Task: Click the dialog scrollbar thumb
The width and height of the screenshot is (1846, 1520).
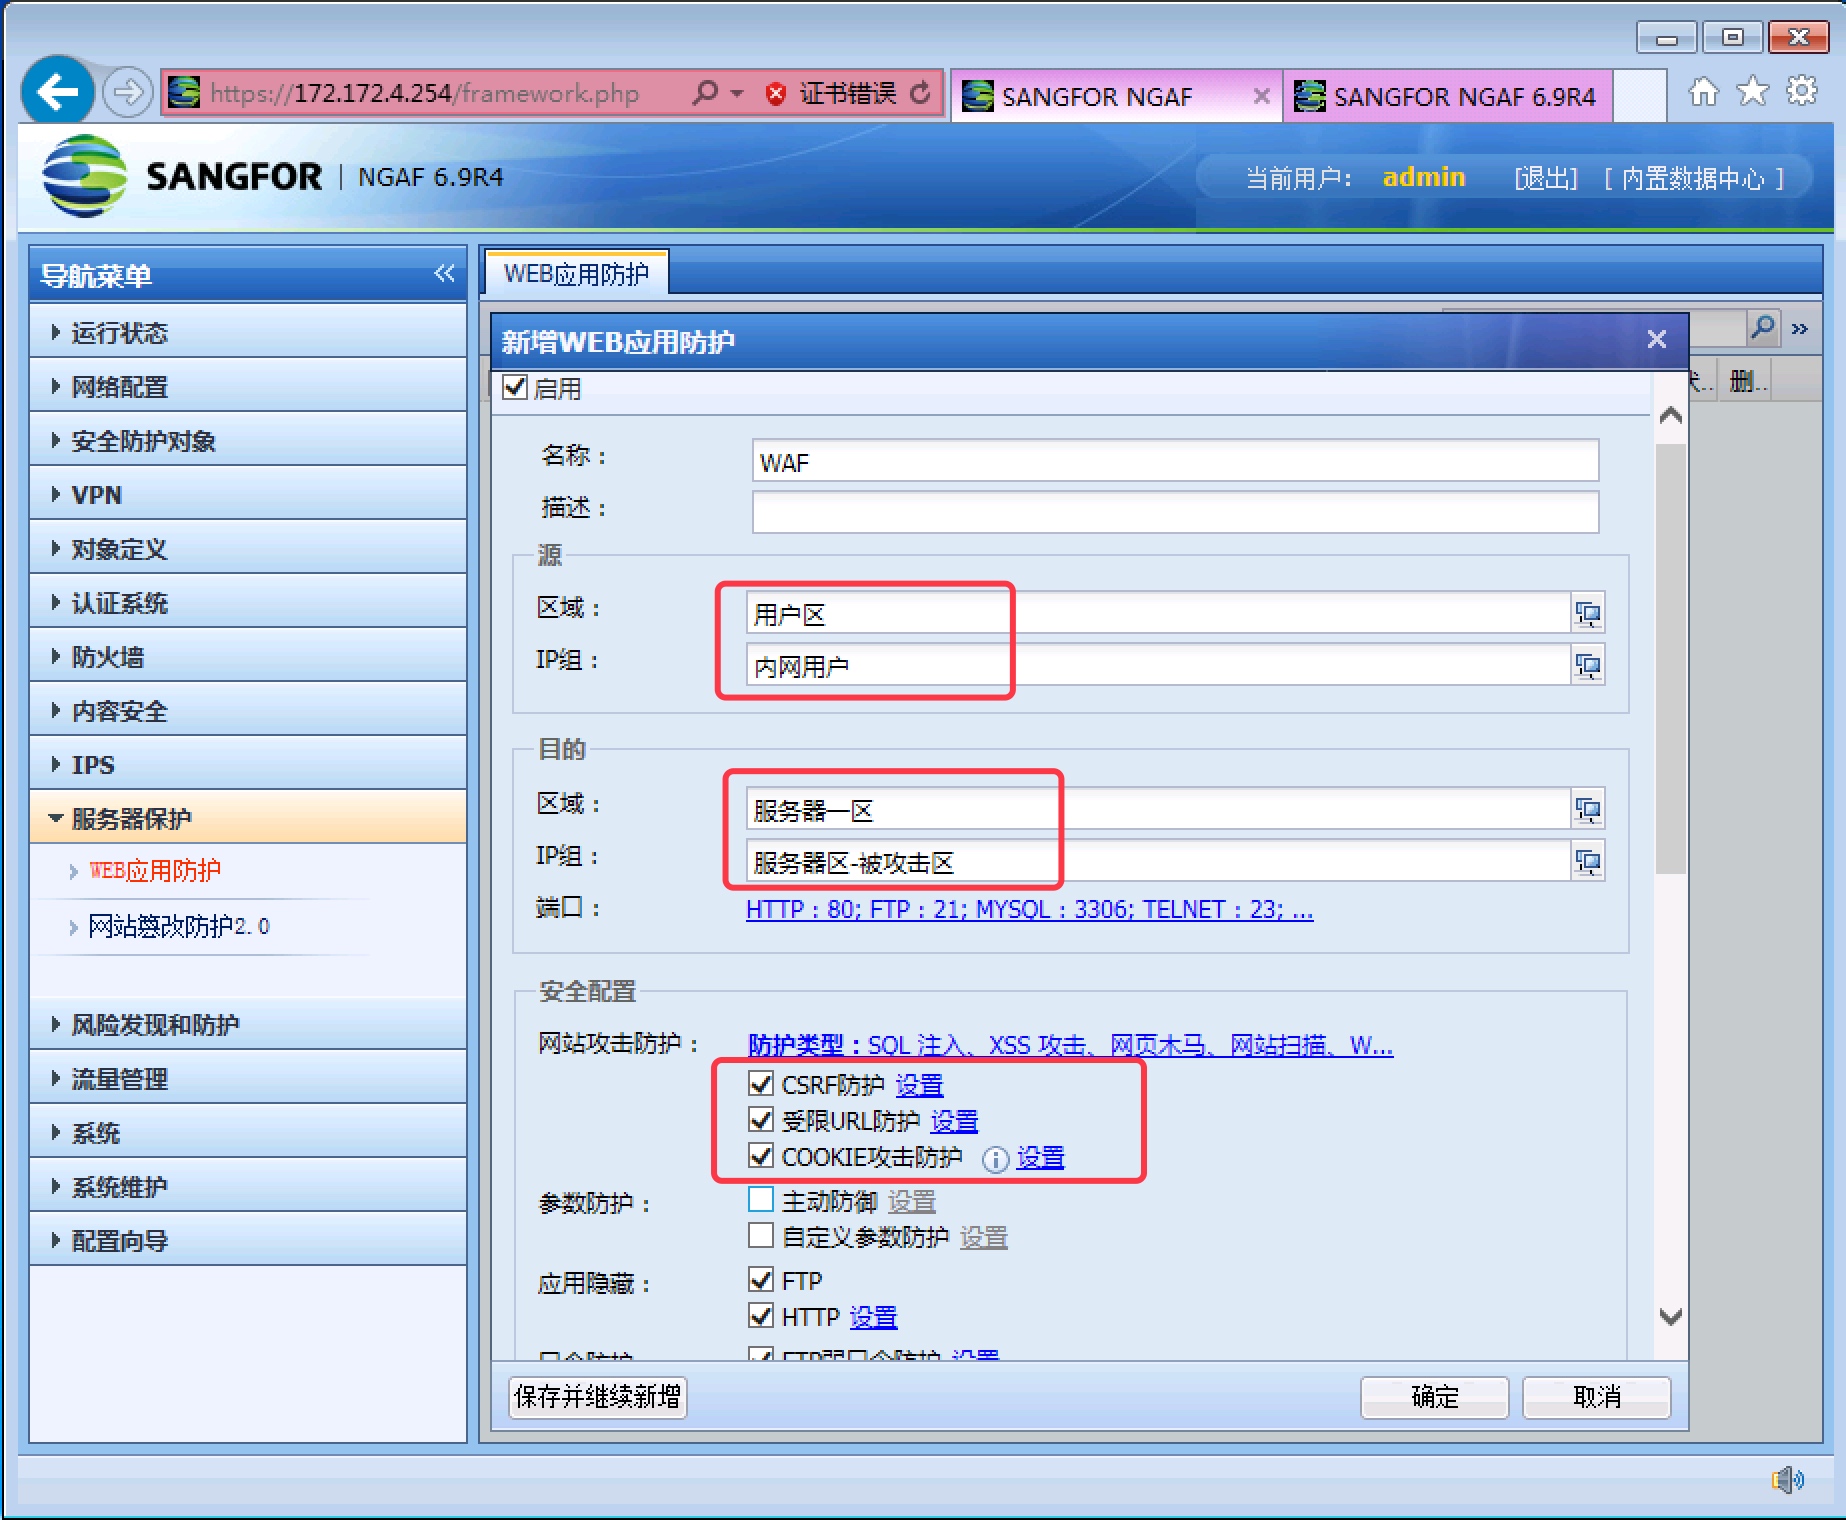Action: pos(1670,659)
